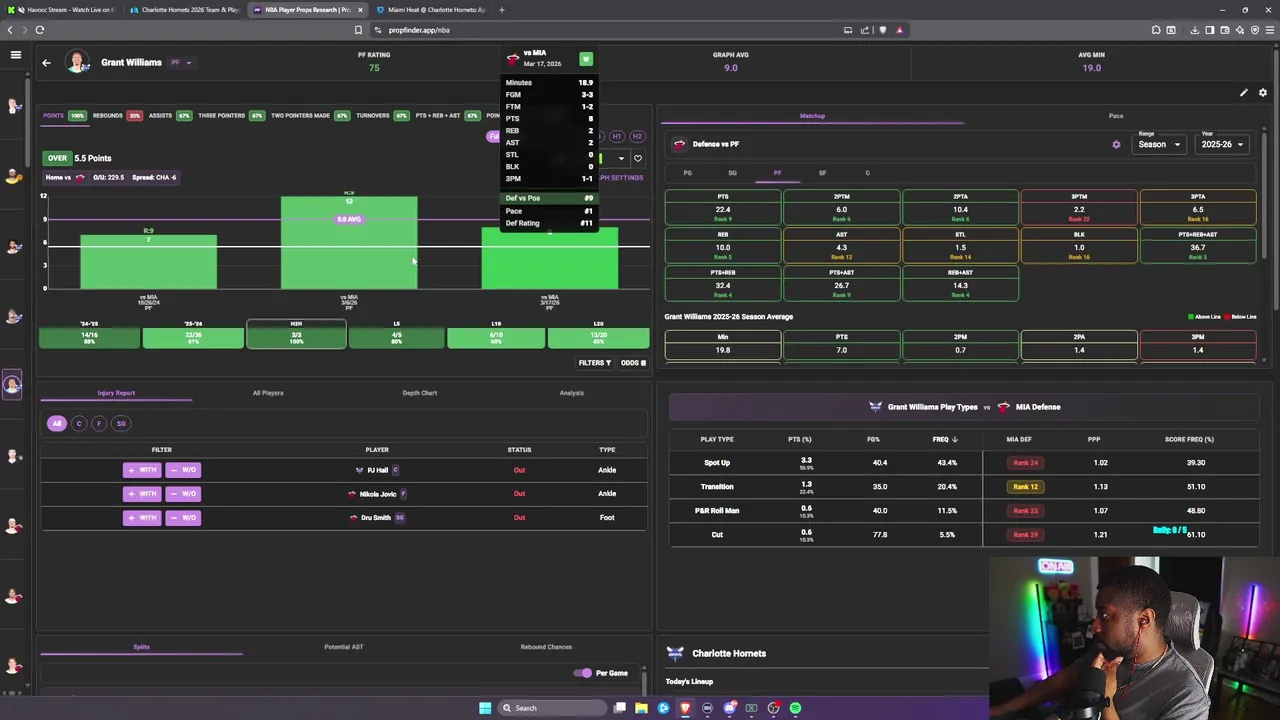The height and width of the screenshot is (720, 1280).
Task: Select the PG position tab
Action: [687, 173]
